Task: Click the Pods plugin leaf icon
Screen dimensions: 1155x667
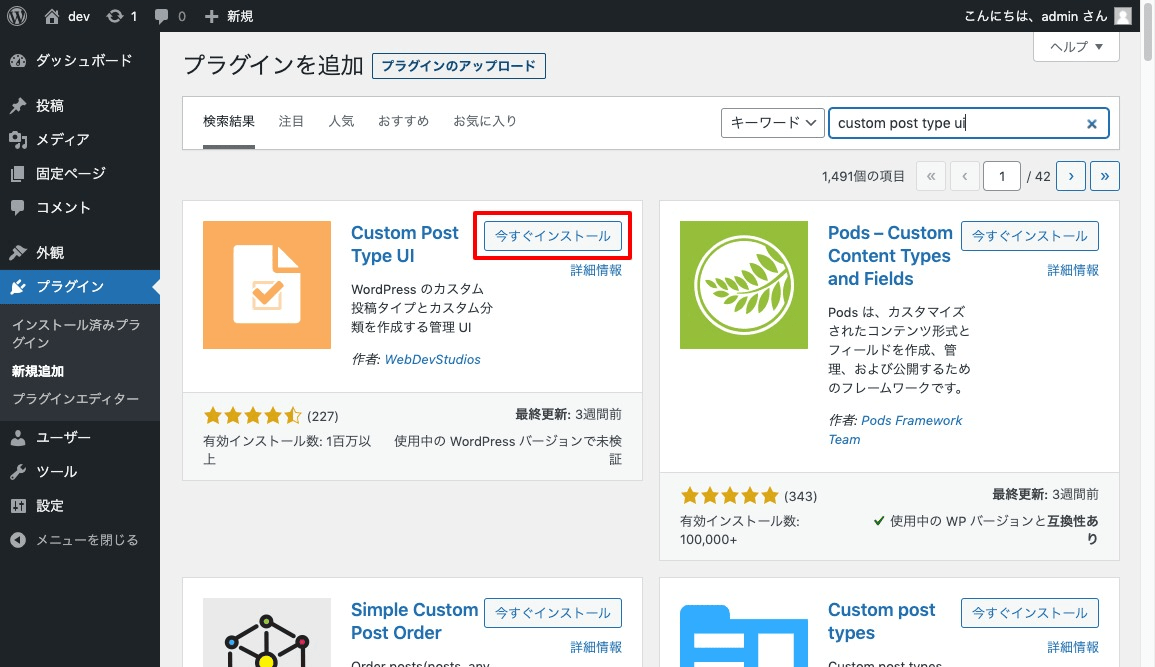Action: (743, 285)
